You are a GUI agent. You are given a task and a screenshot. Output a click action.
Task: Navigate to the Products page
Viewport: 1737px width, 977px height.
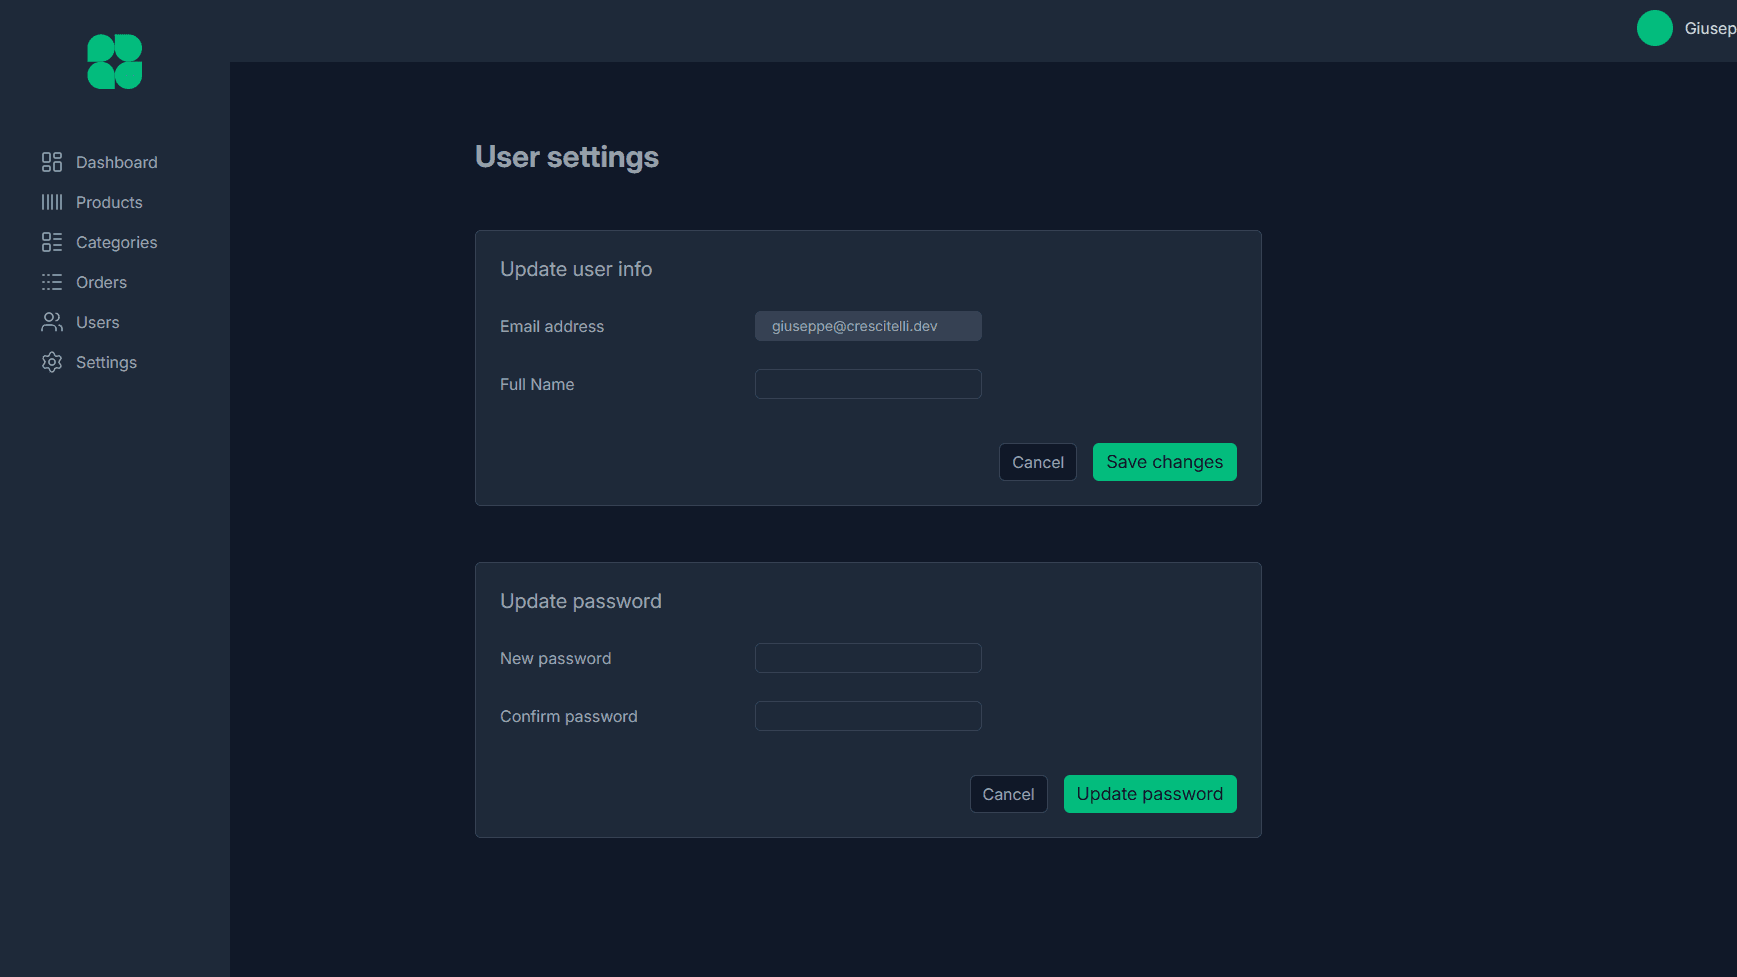[109, 201]
